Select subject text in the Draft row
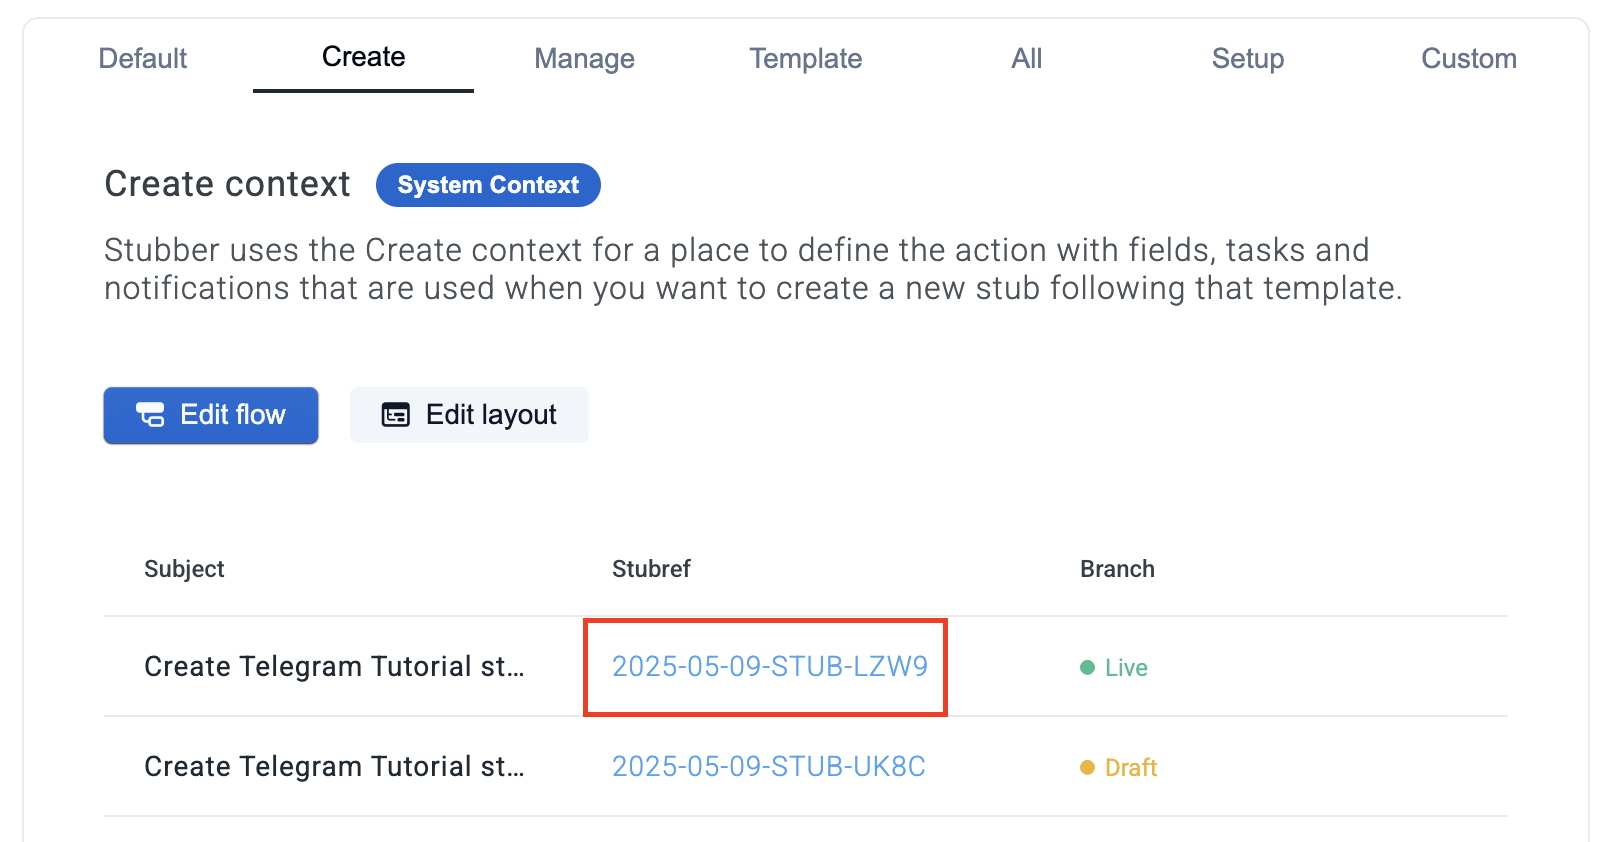Image resolution: width=1612 pixels, height=842 pixels. pos(334,766)
